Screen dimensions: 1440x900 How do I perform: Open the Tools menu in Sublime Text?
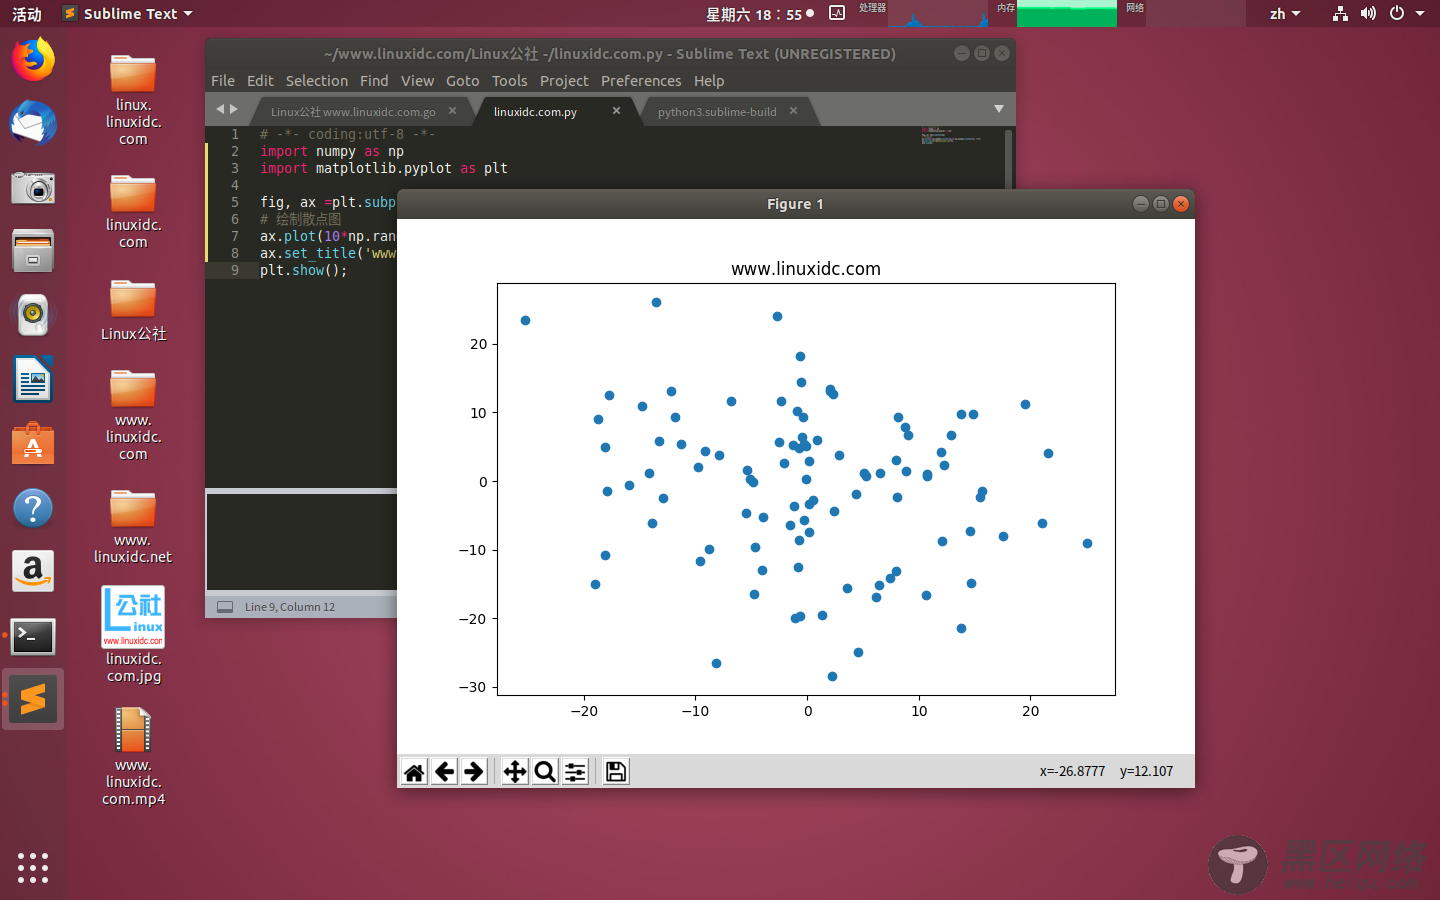(509, 81)
